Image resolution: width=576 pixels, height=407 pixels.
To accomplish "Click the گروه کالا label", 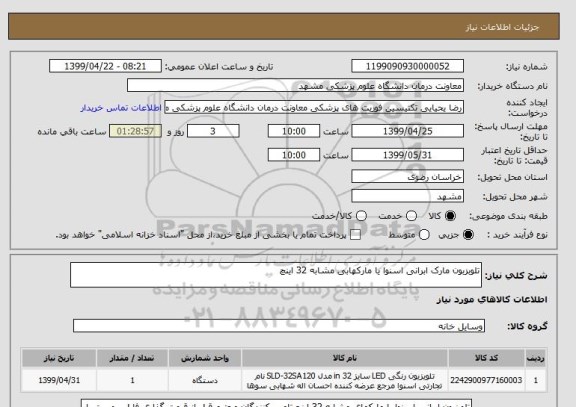I will point(528,326).
